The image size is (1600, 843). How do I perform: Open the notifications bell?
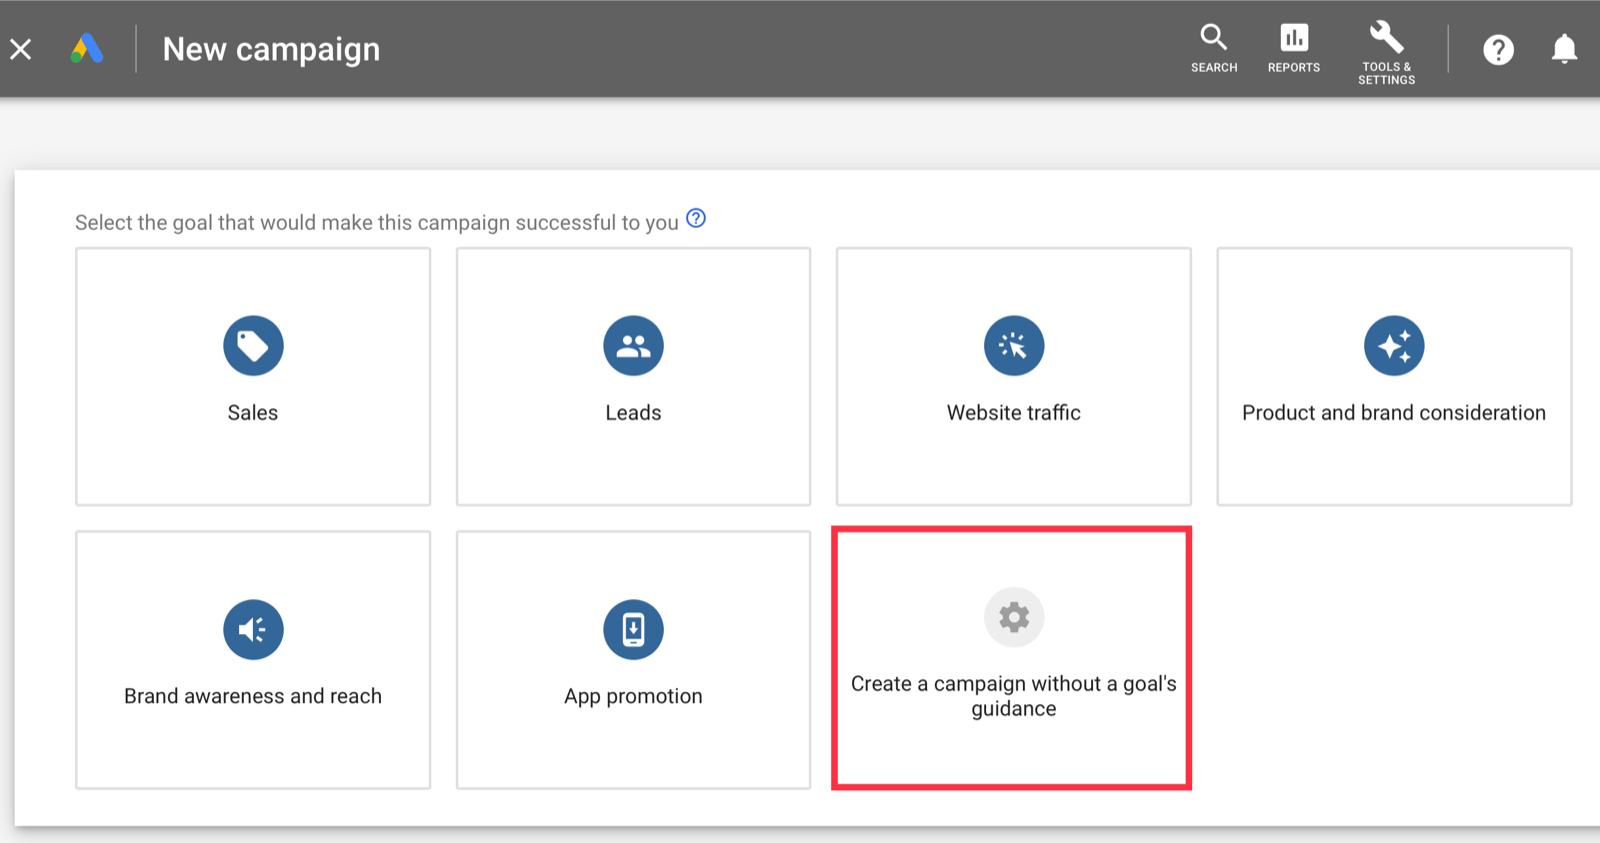1564,49
